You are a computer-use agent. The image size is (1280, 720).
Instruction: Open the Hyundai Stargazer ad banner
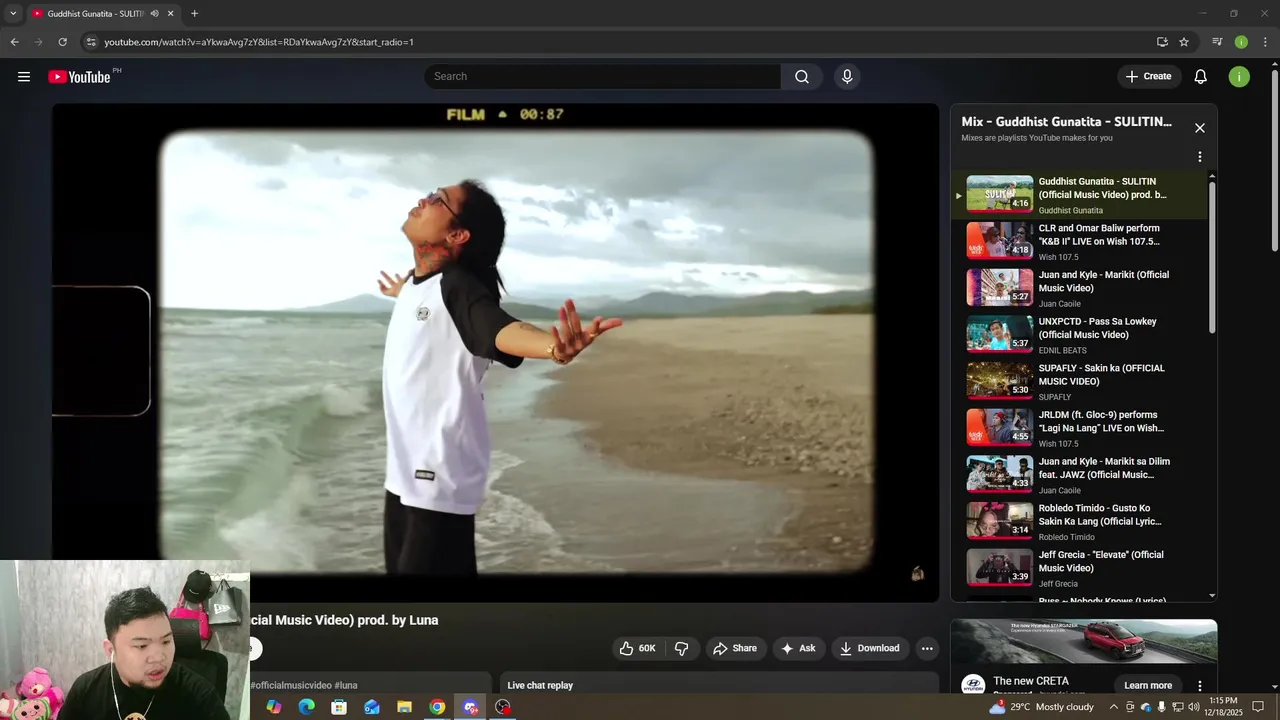[1084, 642]
